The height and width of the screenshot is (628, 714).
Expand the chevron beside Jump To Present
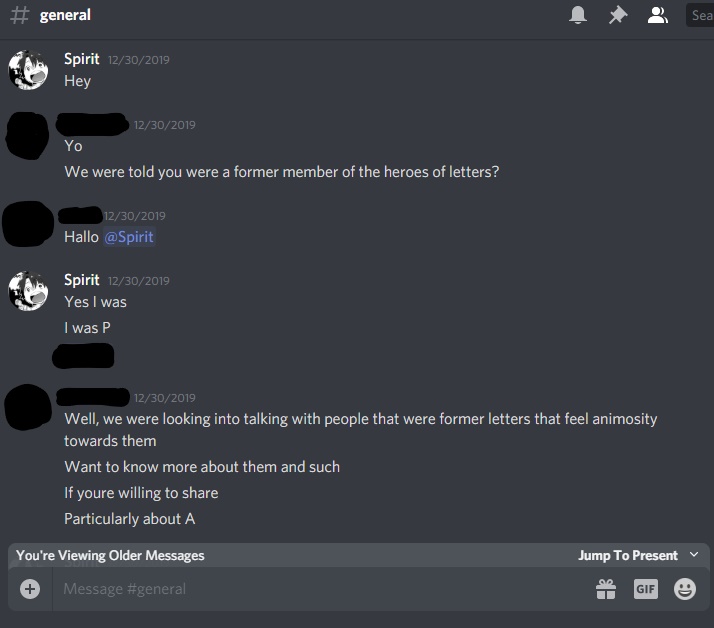coord(694,555)
